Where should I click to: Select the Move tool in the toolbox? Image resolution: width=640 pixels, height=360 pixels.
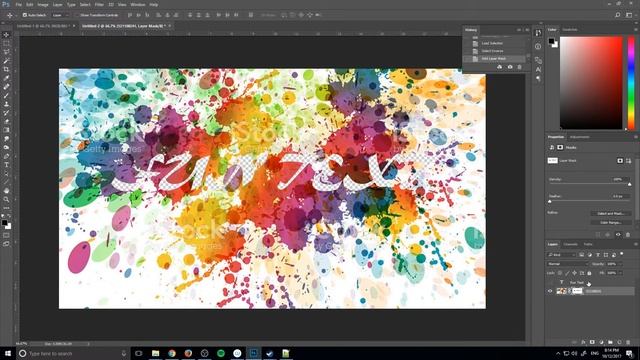[6, 35]
